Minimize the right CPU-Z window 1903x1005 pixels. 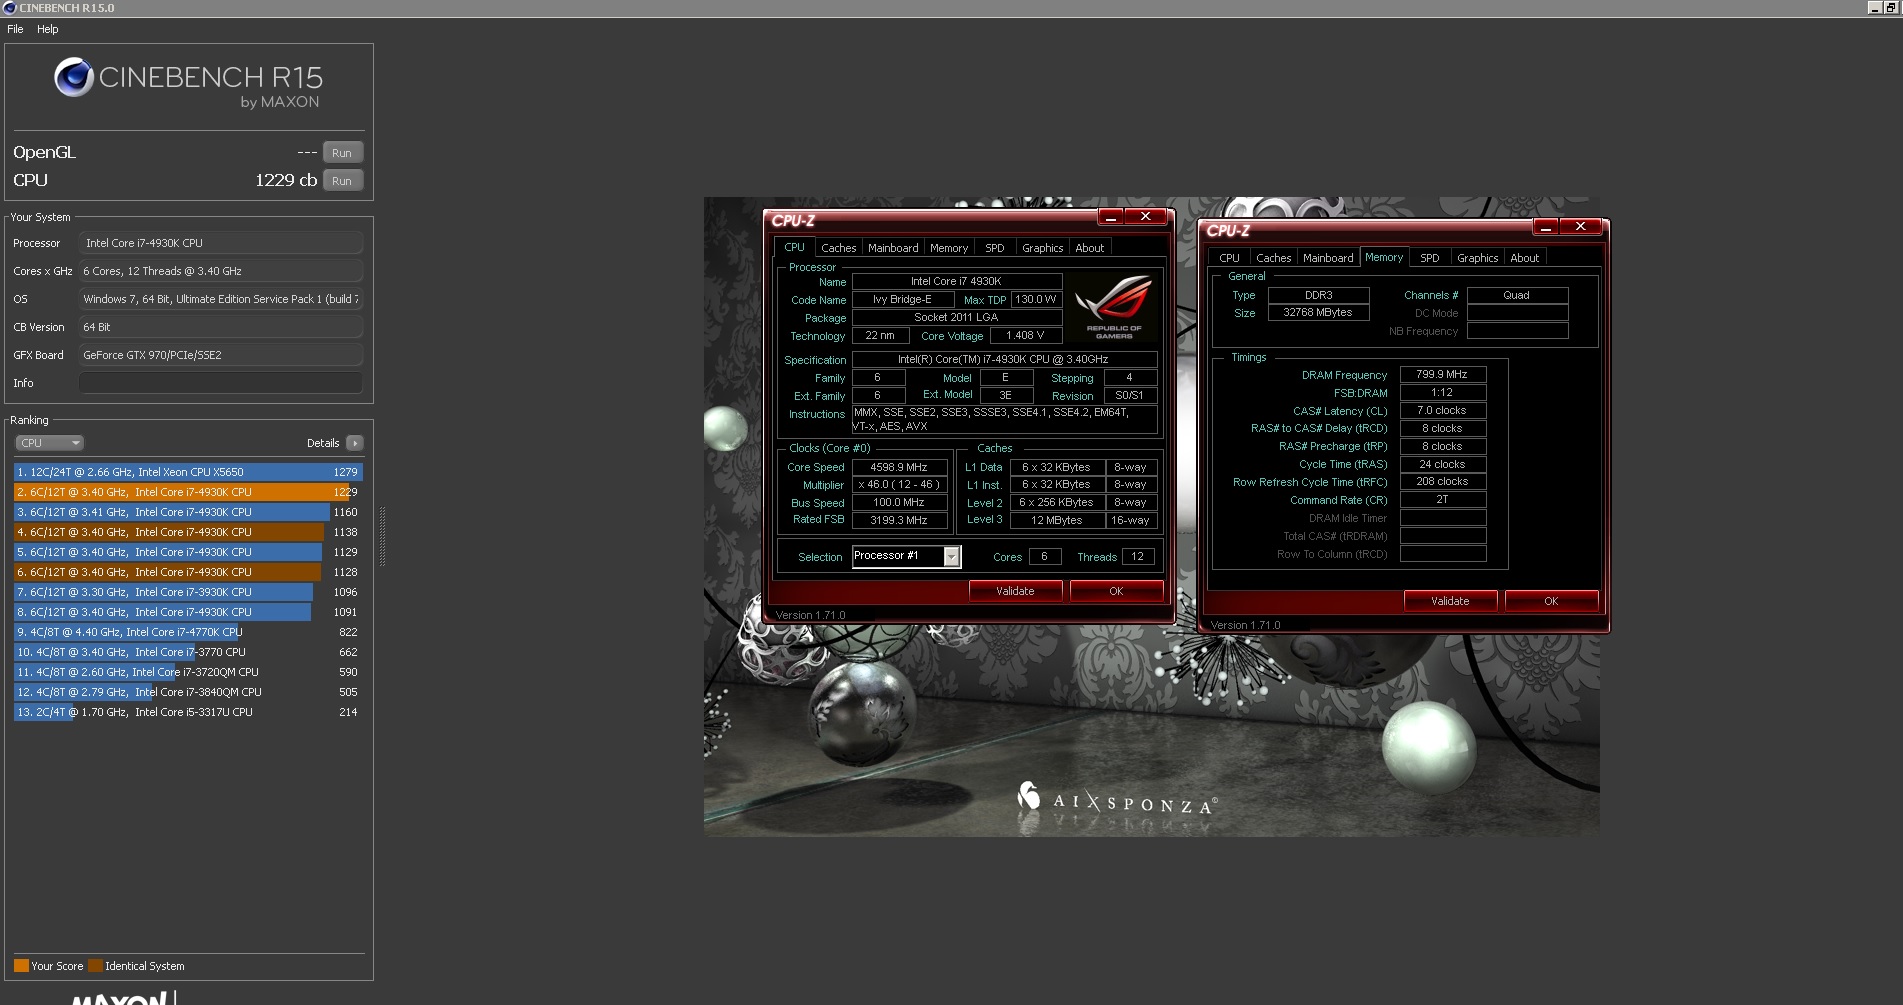tap(1546, 227)
